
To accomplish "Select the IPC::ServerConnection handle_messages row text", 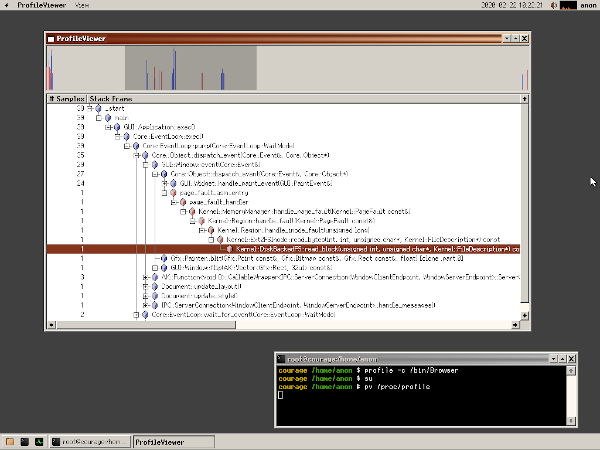I will coord(298,305).
